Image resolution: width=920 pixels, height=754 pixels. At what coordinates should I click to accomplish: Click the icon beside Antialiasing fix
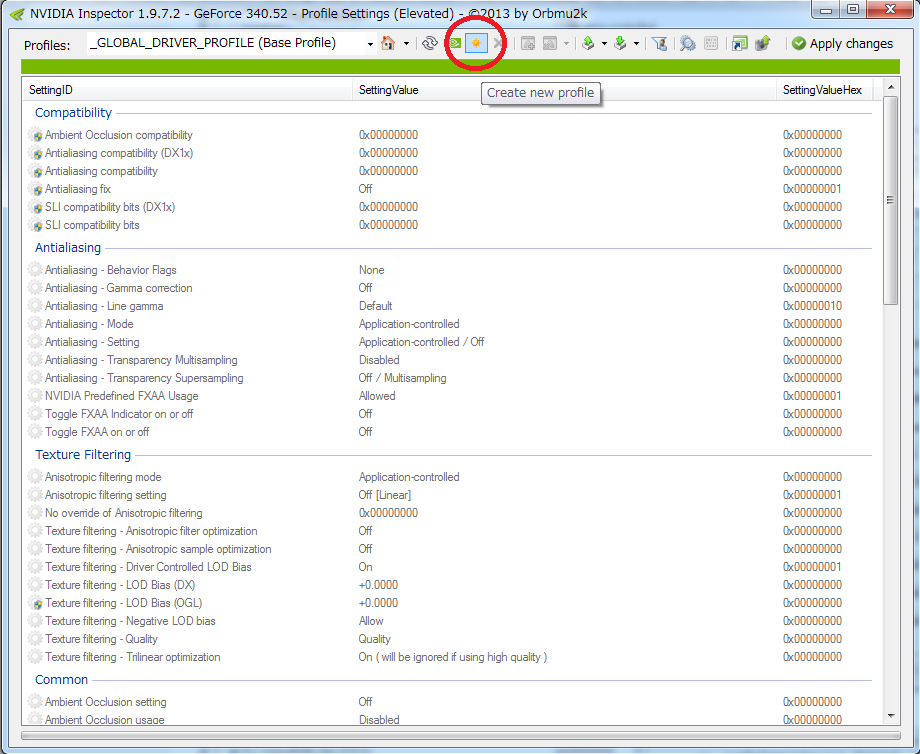pyautogui.click(x=36, y=190)
